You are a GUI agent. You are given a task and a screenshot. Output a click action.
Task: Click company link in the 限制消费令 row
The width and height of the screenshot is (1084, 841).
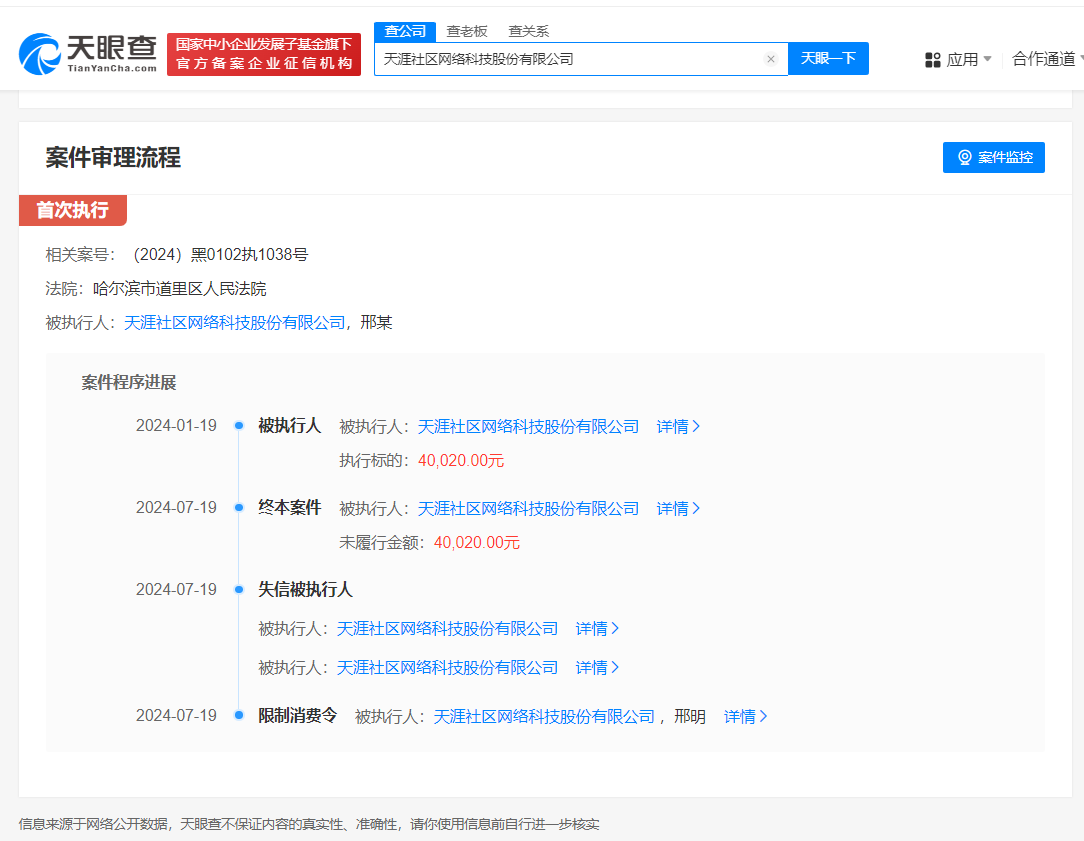click(543, 716)
